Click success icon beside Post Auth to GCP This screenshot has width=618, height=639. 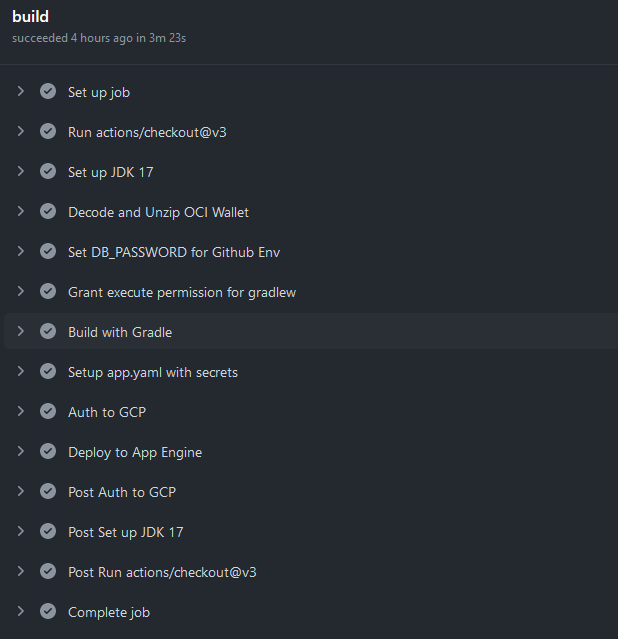[48, 491]
